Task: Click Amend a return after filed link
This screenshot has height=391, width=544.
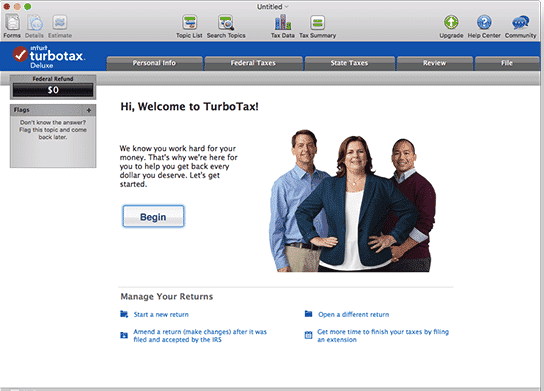Action: pos(200,336)
